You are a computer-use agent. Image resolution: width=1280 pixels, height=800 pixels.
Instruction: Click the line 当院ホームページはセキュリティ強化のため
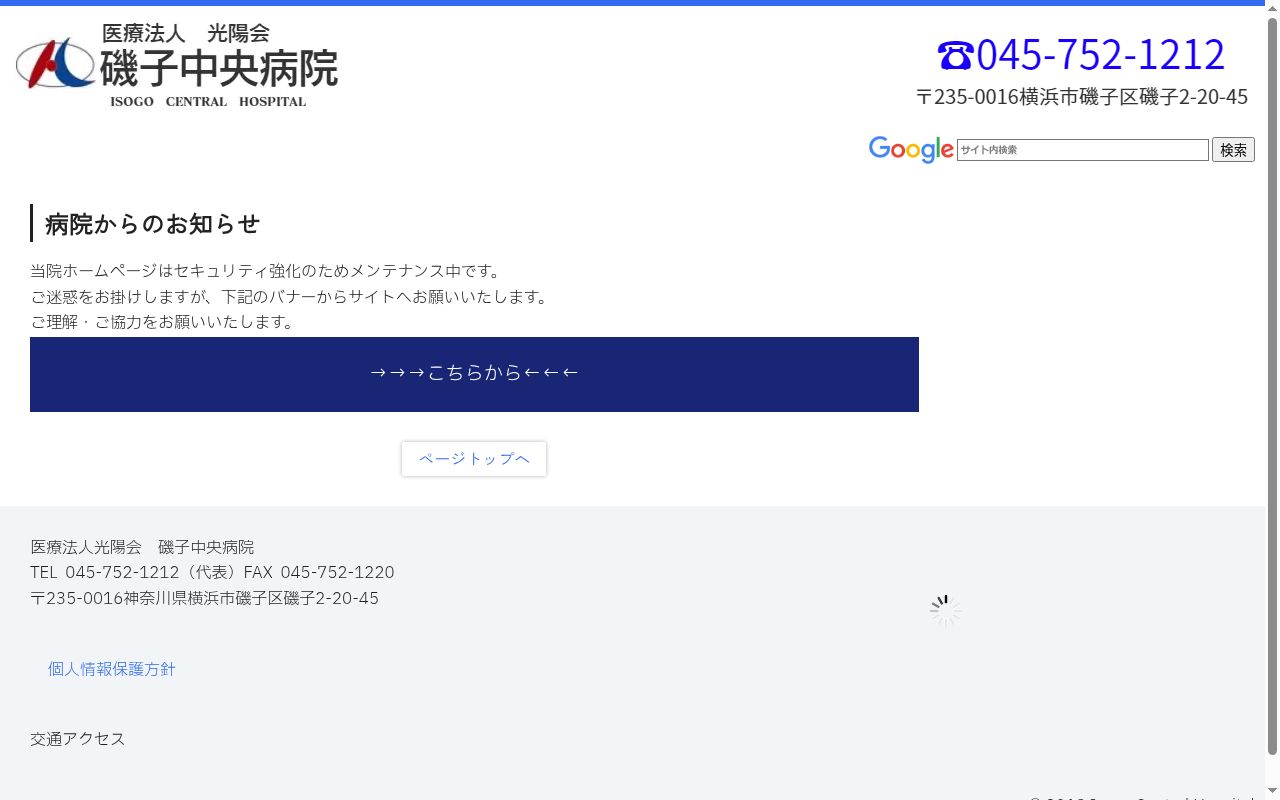266,271
